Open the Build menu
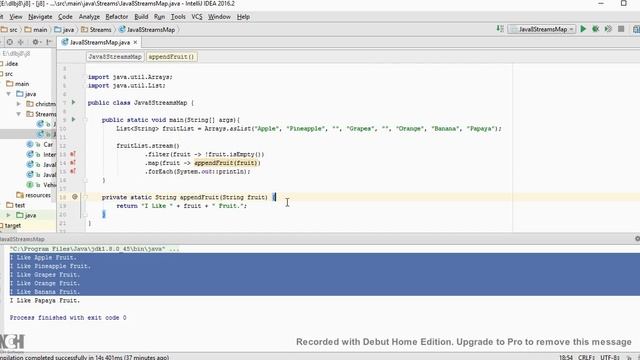Viewport: 640px width, 360px height. 141,17
